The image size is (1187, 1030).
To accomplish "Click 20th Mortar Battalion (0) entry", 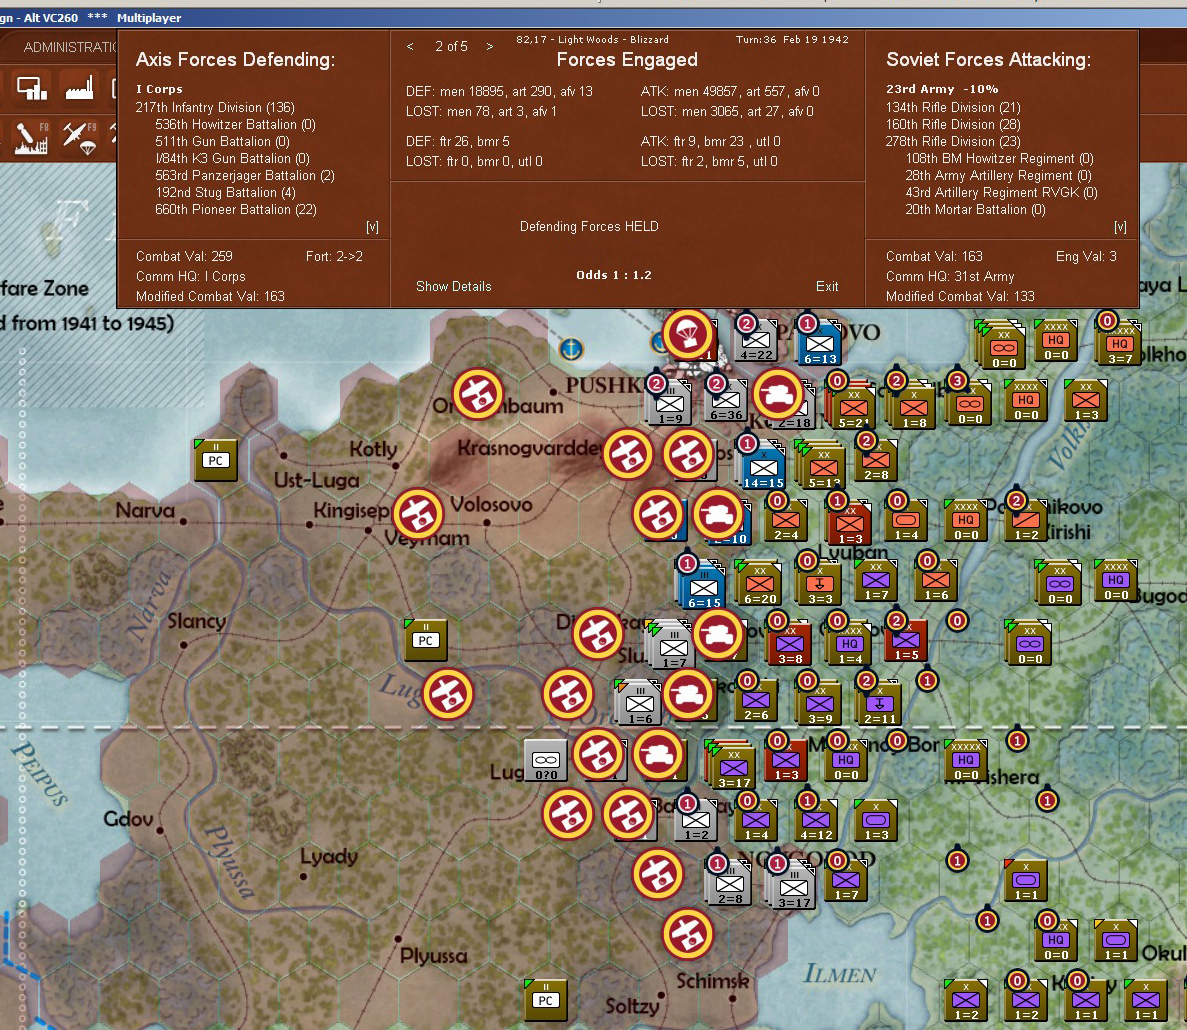I will [975, 210].
